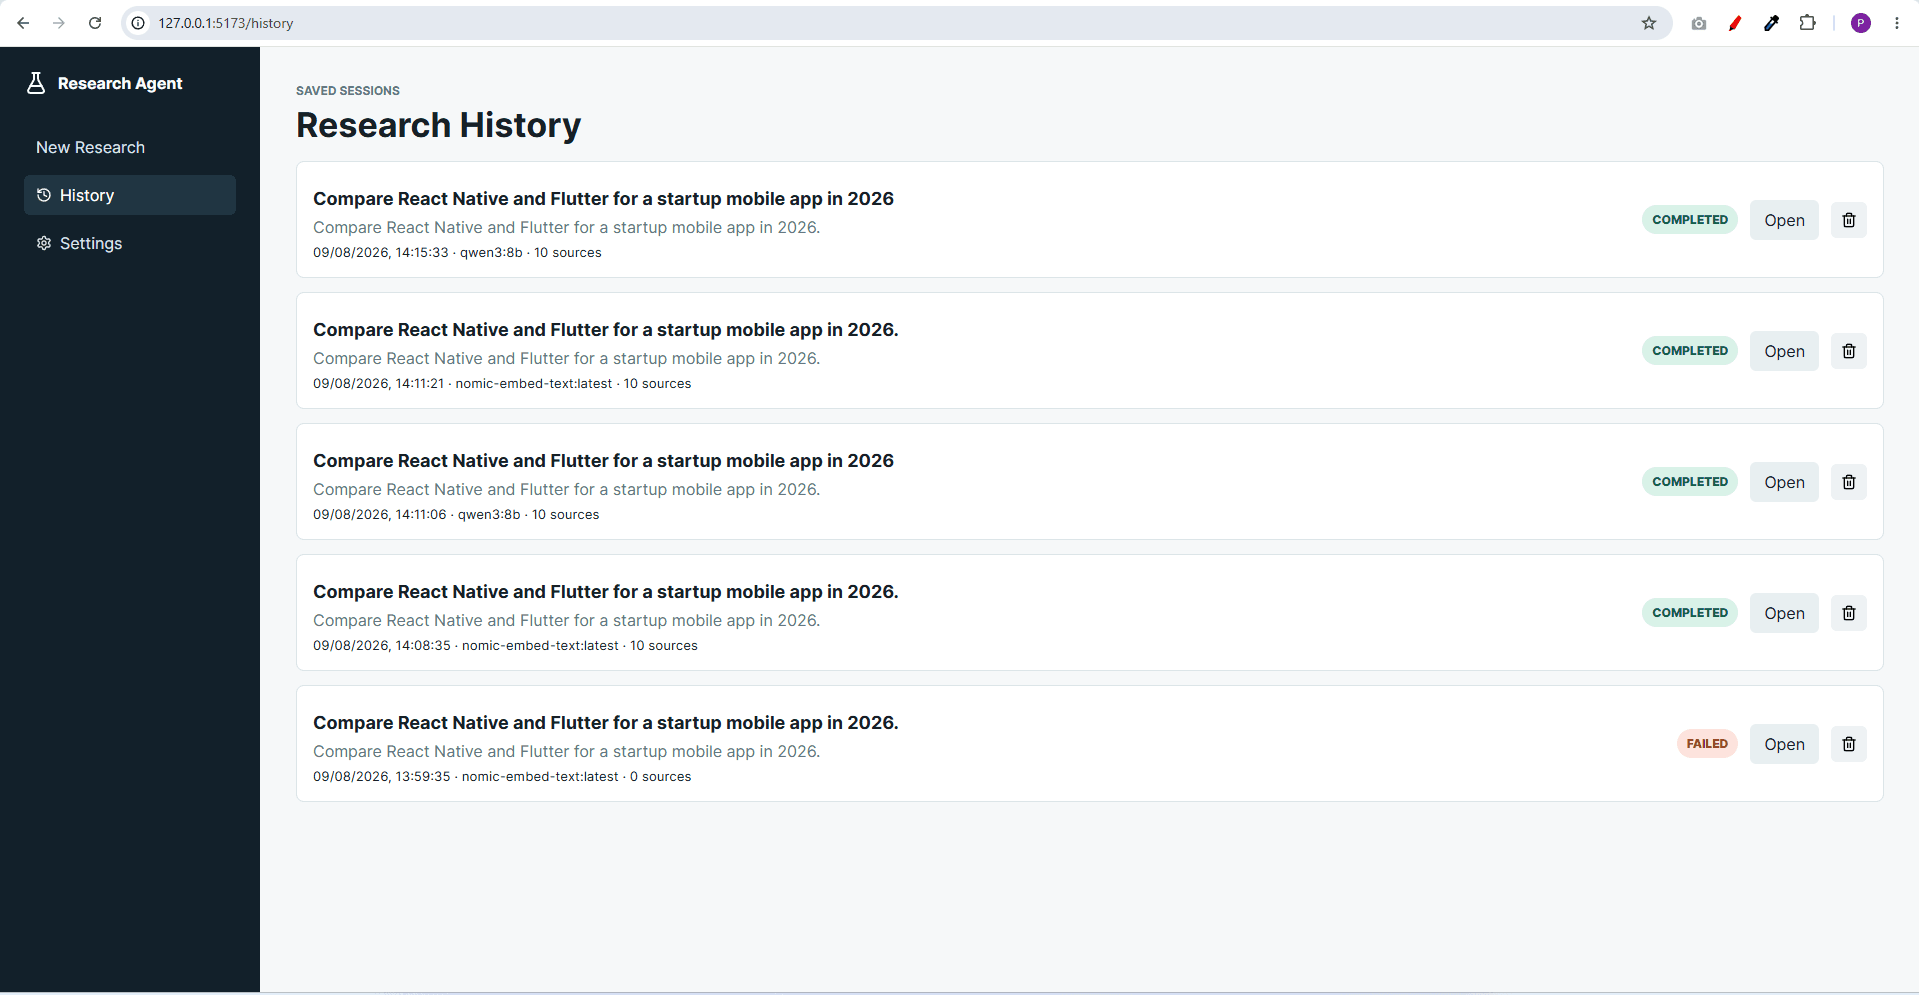The image size is (1919, 995).
Task: Click the title of the 14:11:21 session
Action: [x=606, y=330]
